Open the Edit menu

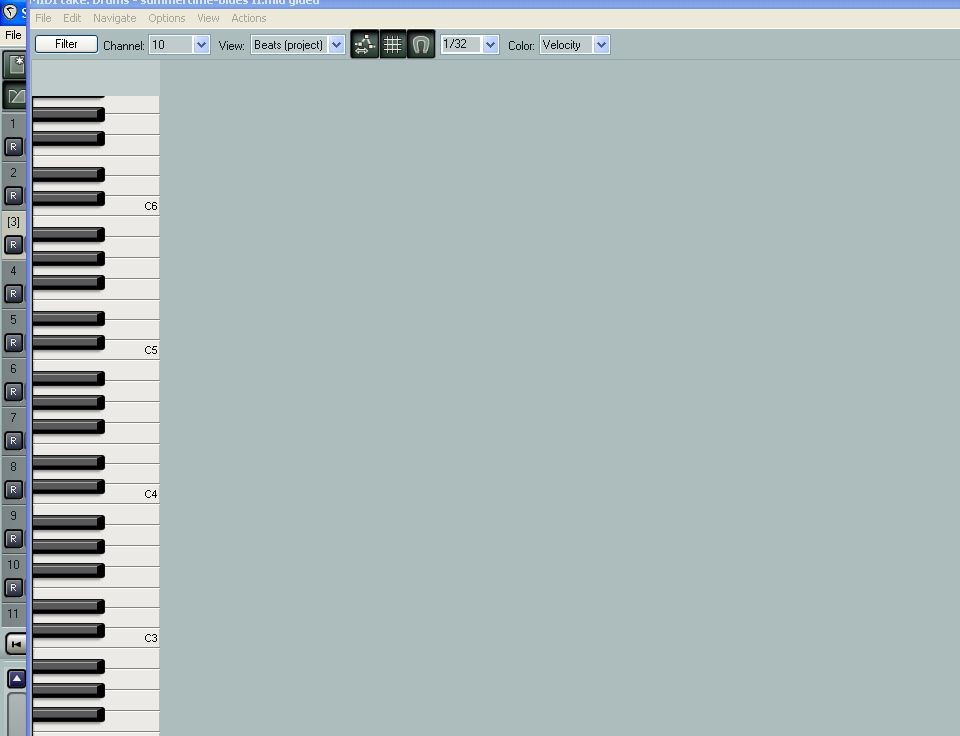(72, 18)
